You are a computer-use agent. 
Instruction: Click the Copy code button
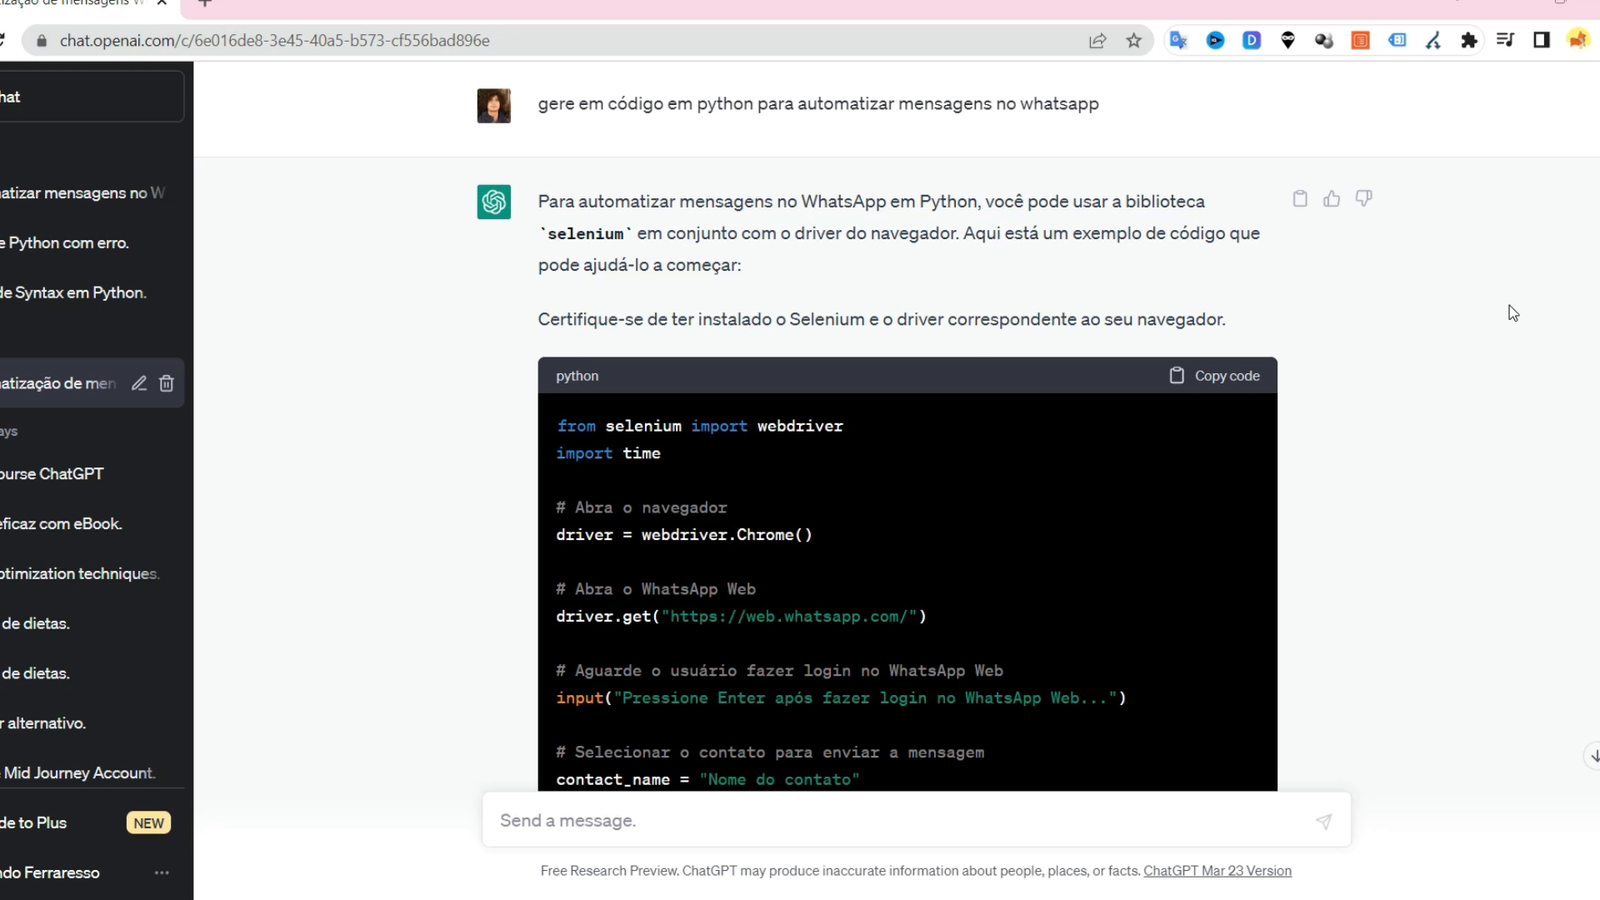coord(1215,376)
